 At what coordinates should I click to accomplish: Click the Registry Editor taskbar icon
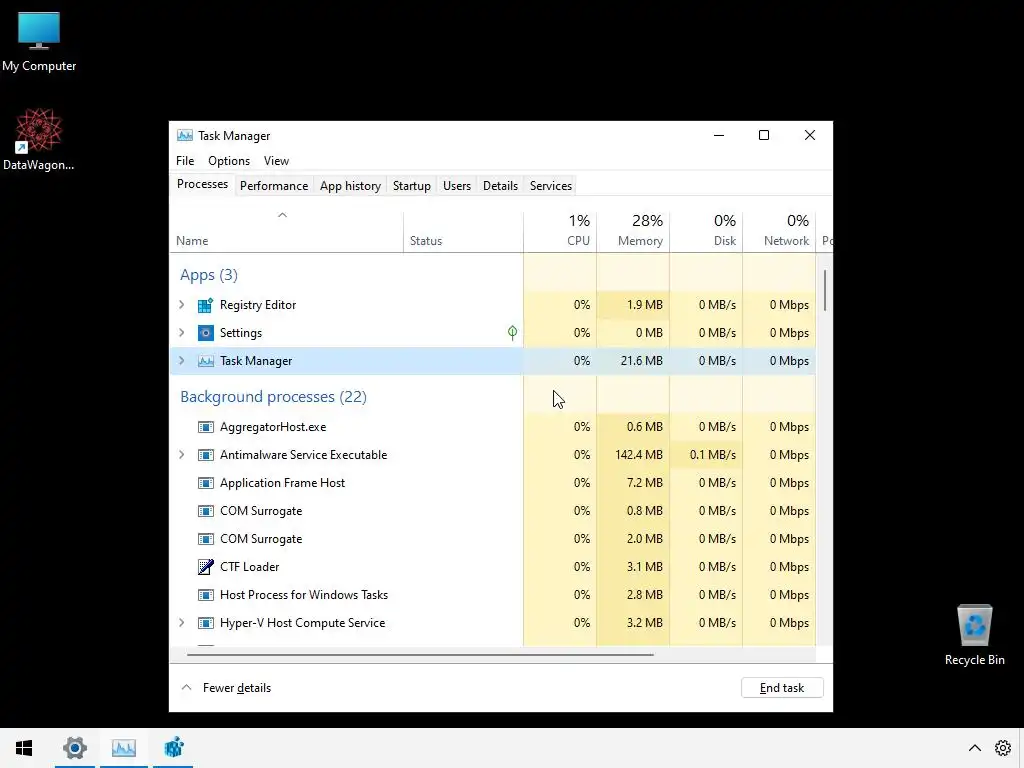point(174,748)
